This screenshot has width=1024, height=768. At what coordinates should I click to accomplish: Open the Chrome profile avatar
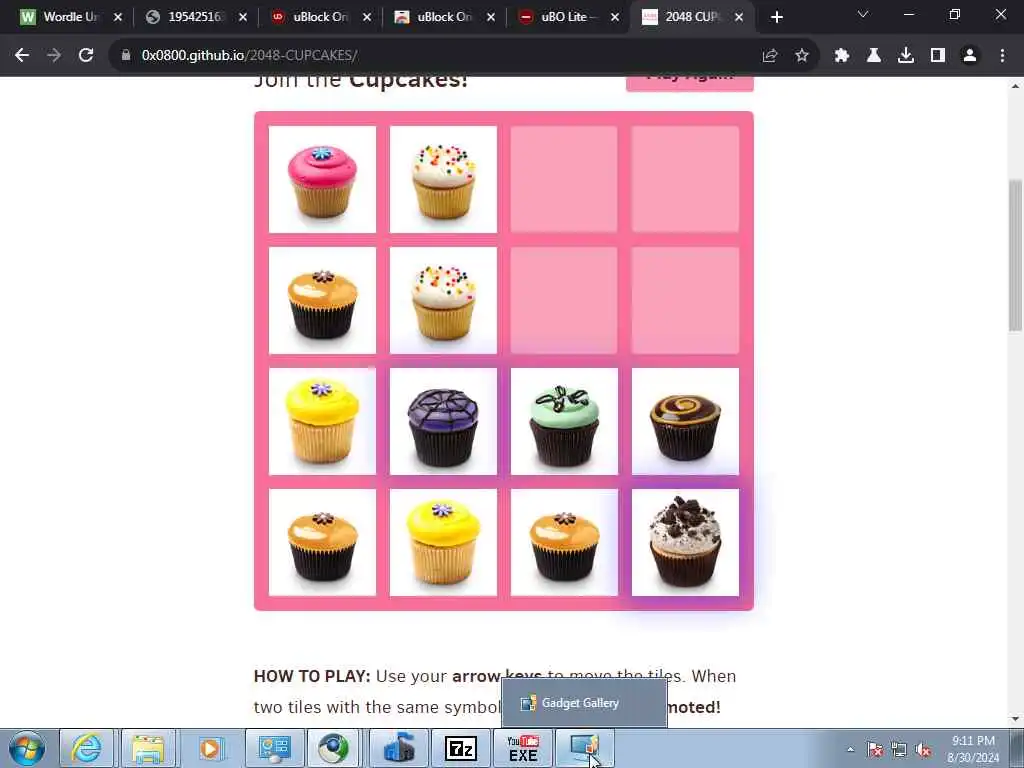[x=970, y=56]
